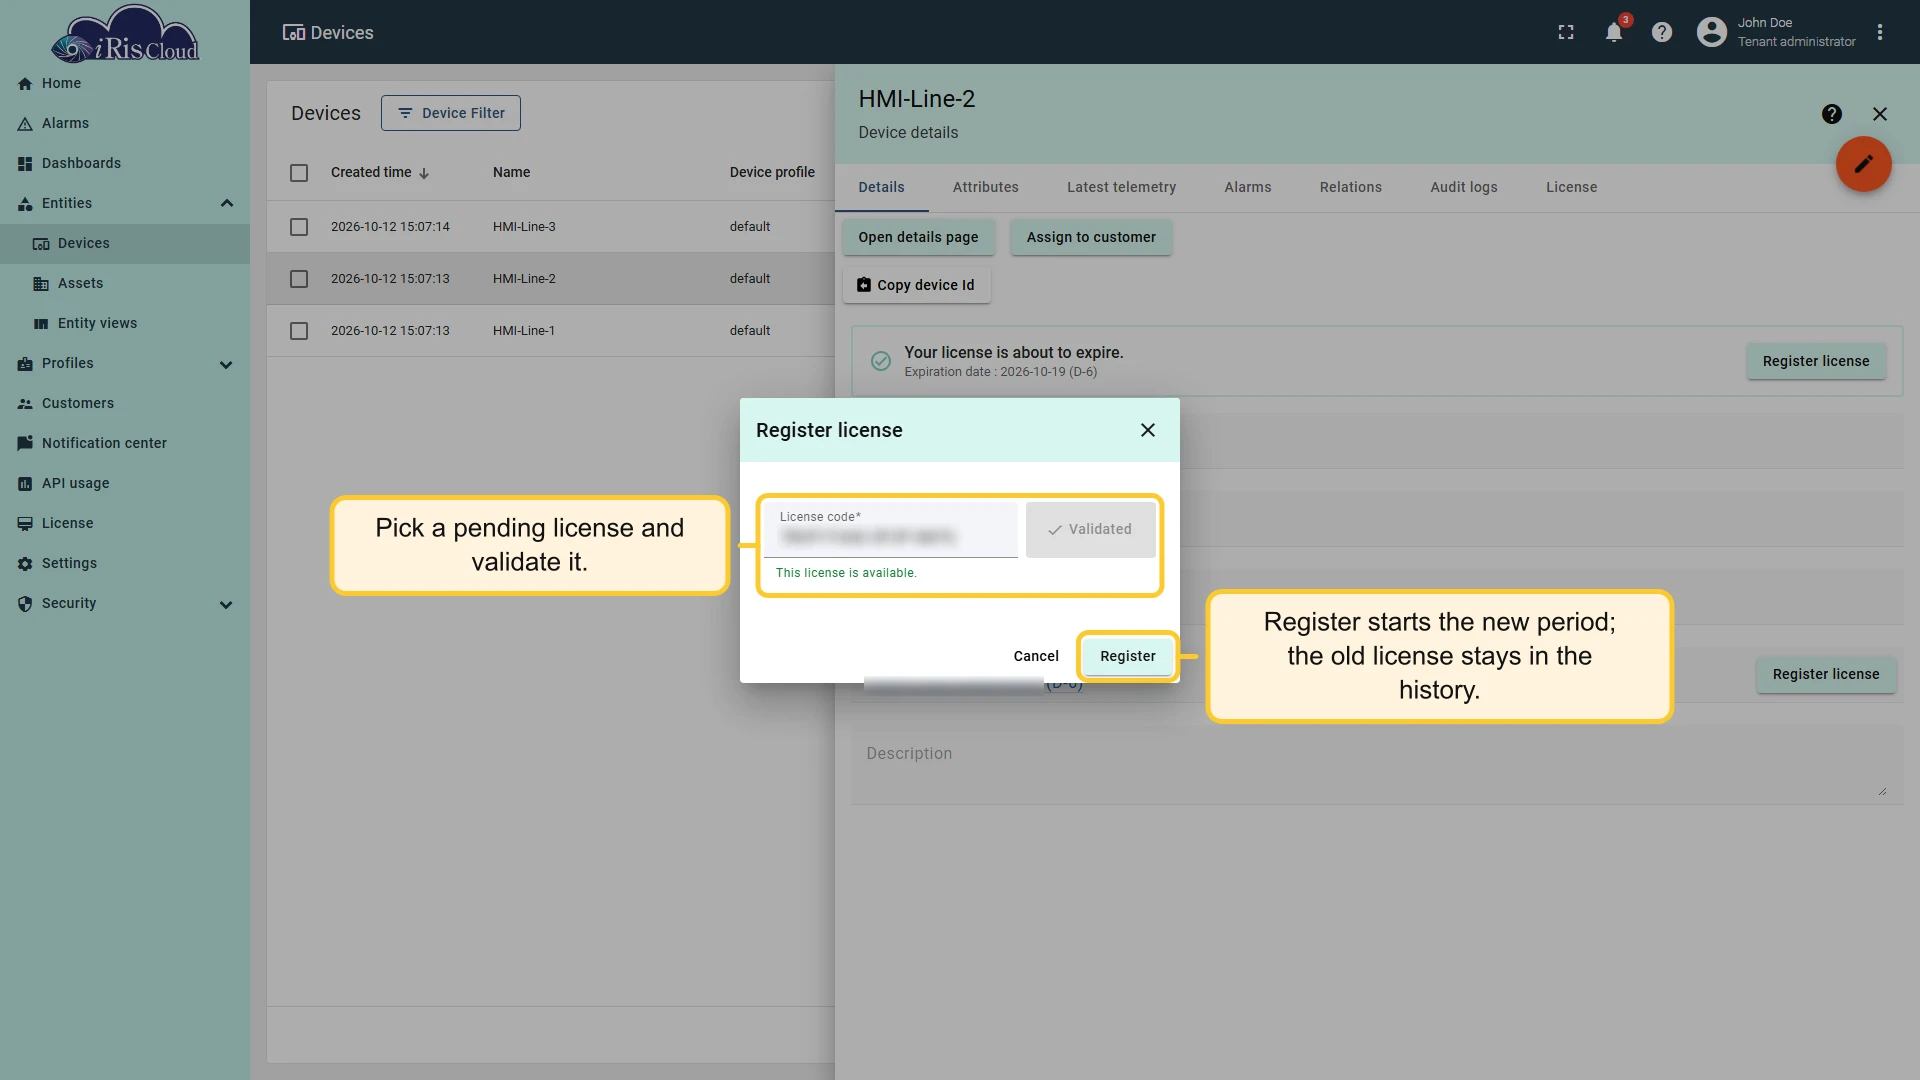
Task: Expand the Security sidebar group
Action: point(227,604)
